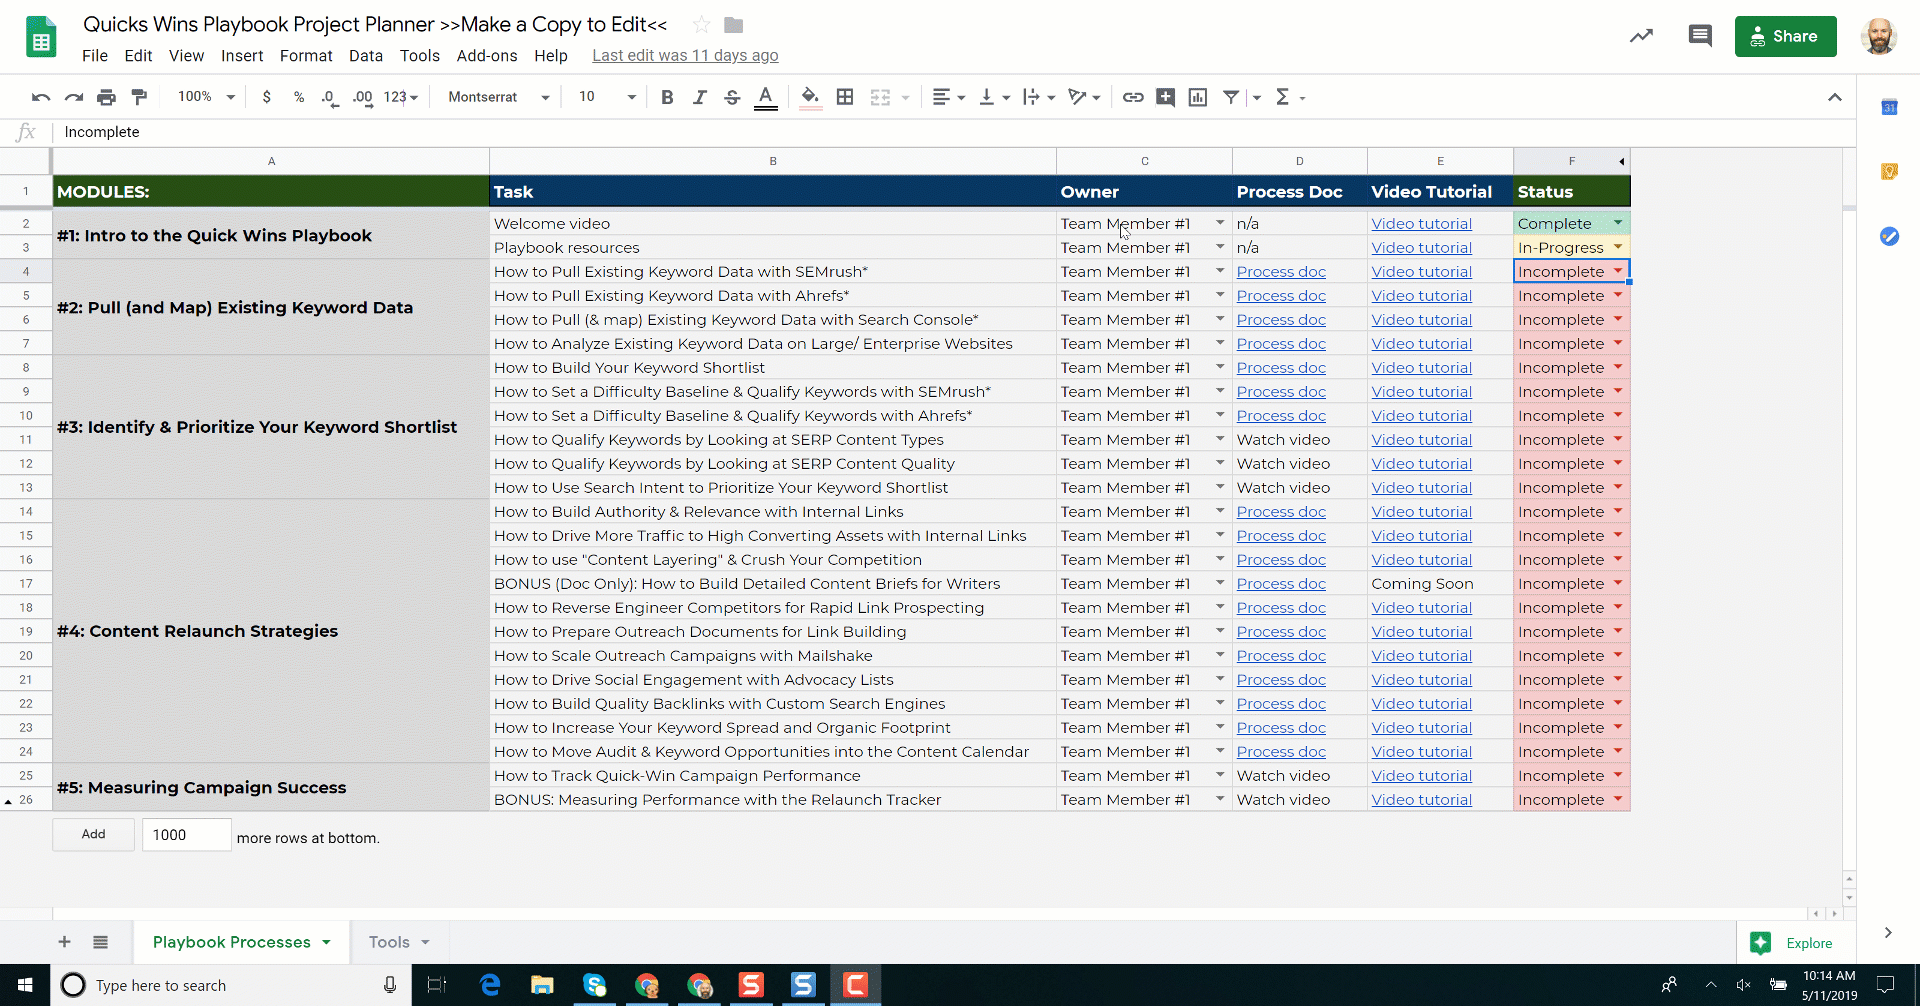Click the rows count input field
The image size is (1920, 1006).
[187, 835]
